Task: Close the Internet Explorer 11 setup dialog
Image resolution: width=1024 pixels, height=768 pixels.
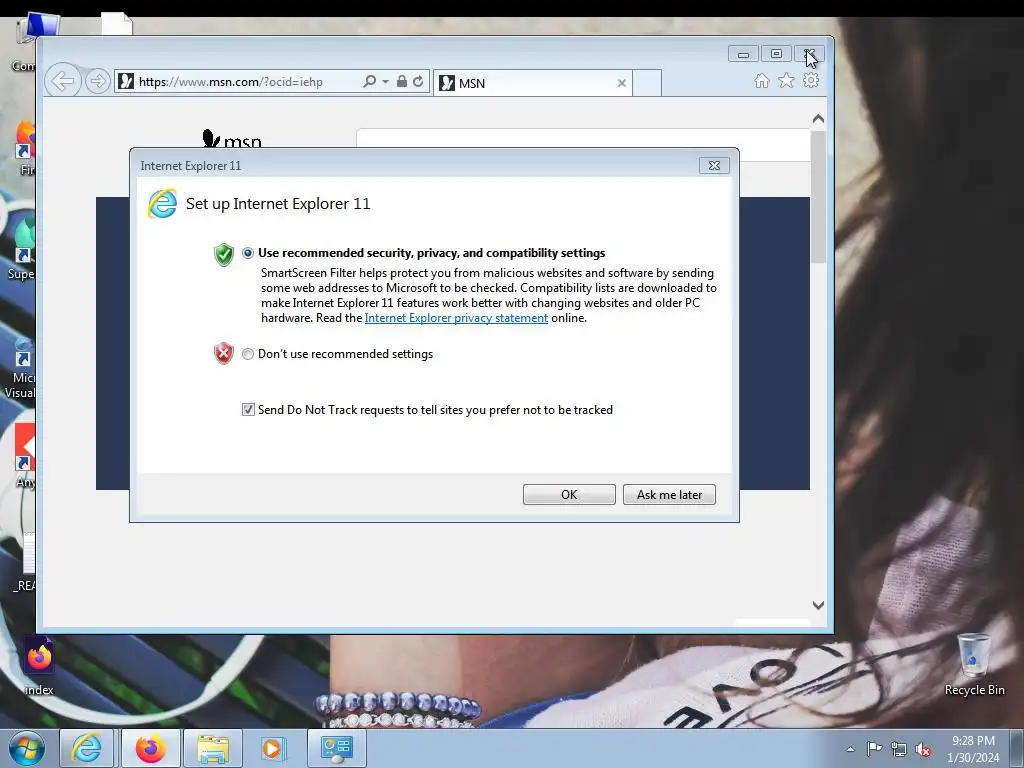Action: tap(714, 166)
